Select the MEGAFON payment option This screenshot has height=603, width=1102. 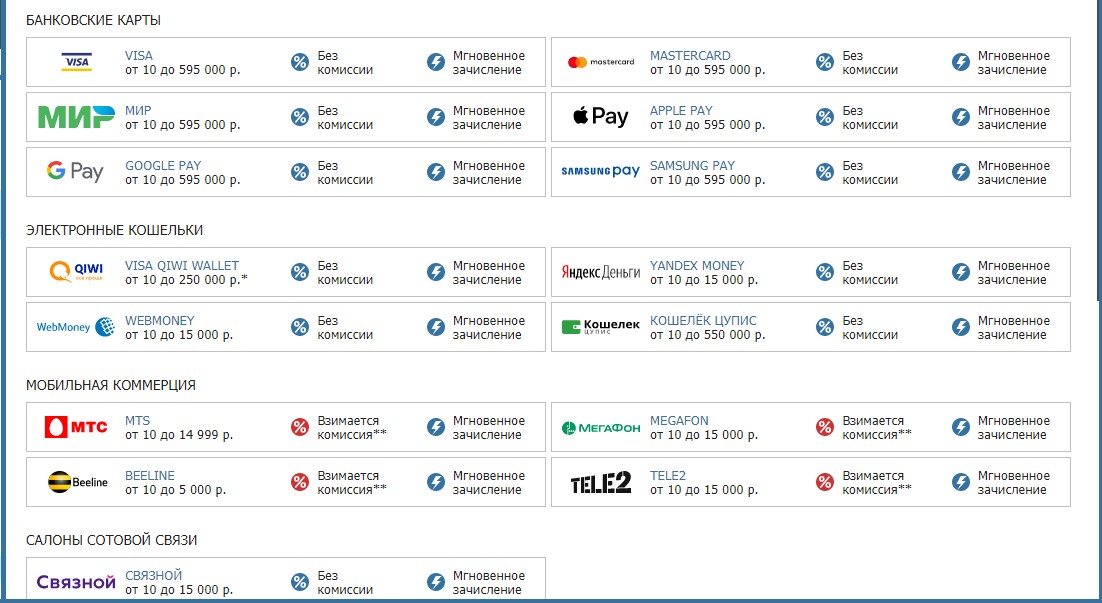678,421
